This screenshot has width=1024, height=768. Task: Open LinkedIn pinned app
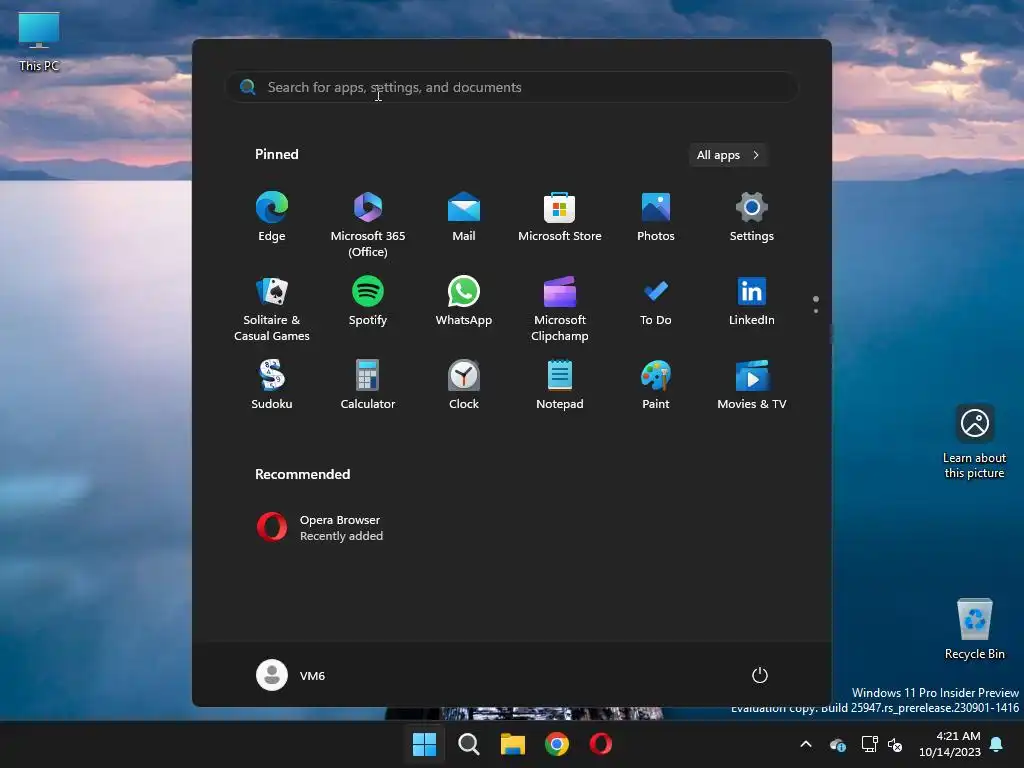(x=752, y=302)
